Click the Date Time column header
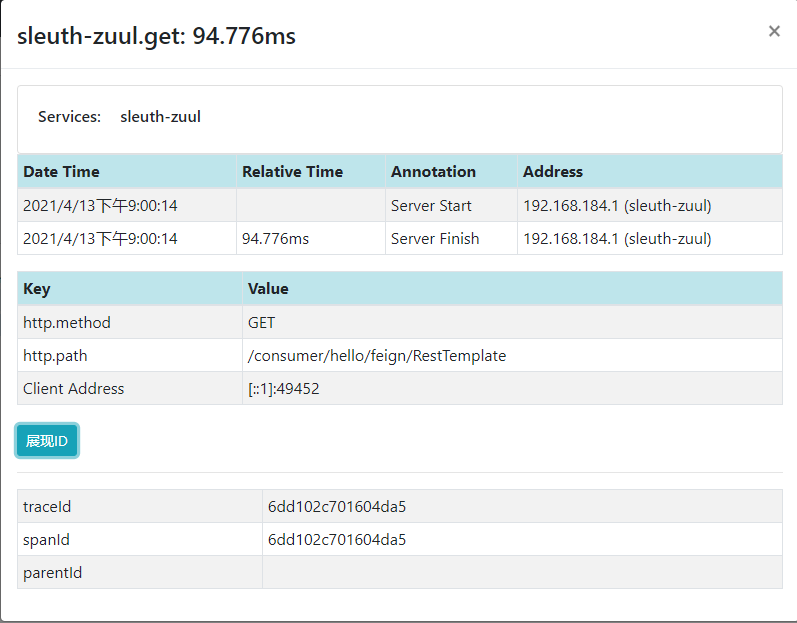 [61, 172]
